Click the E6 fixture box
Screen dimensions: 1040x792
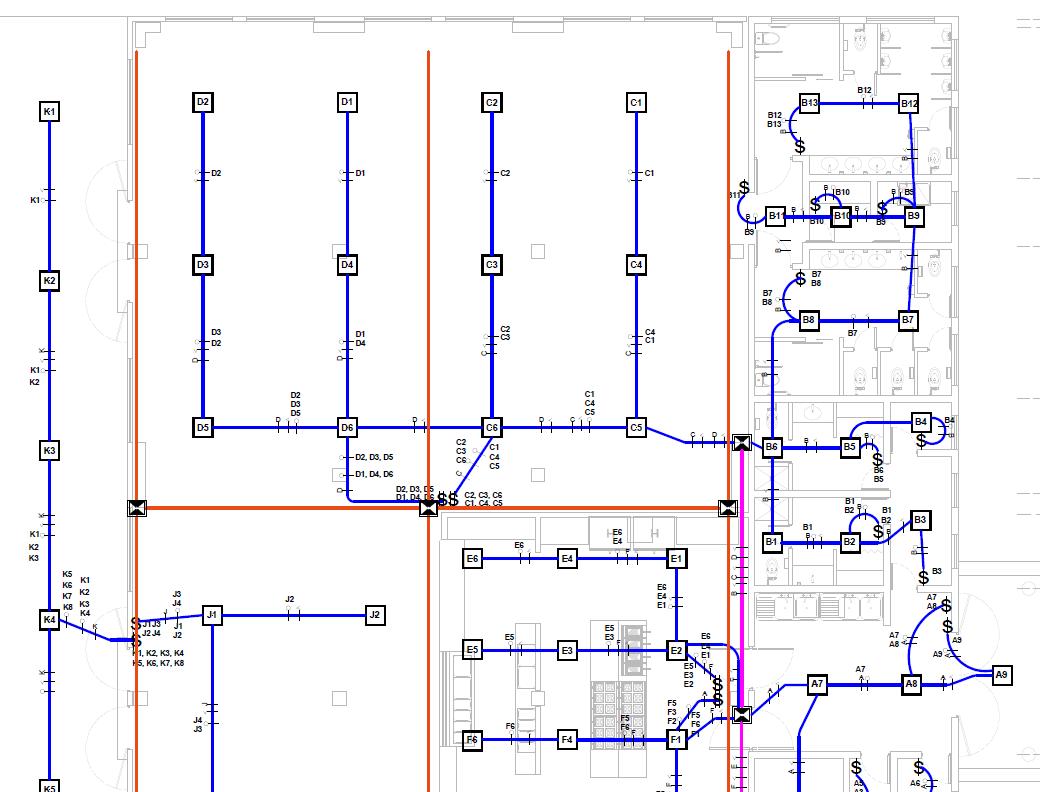click(x=472, y=559)
